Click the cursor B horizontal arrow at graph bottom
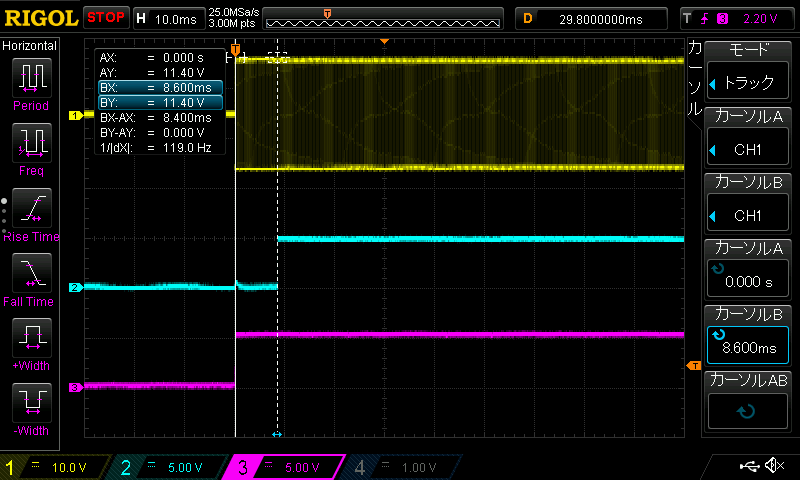800x480 pixels. [277, 434]
